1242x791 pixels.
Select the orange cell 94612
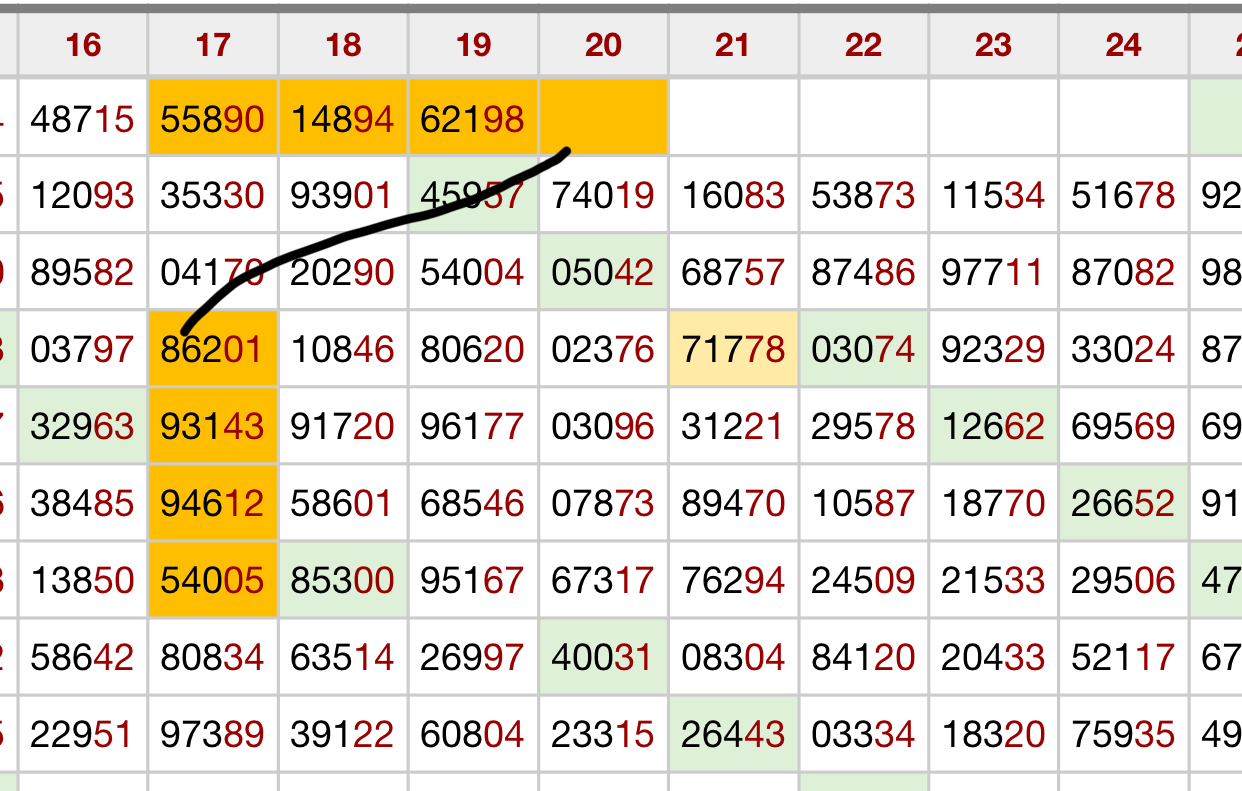213,503
